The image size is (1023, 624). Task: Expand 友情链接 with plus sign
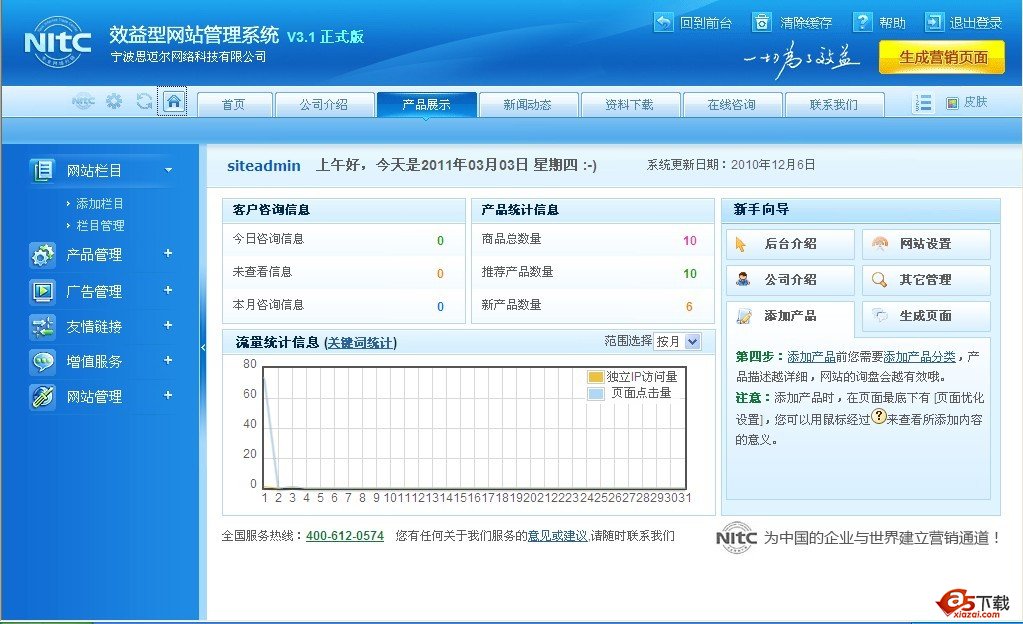(x=168, y=325)
